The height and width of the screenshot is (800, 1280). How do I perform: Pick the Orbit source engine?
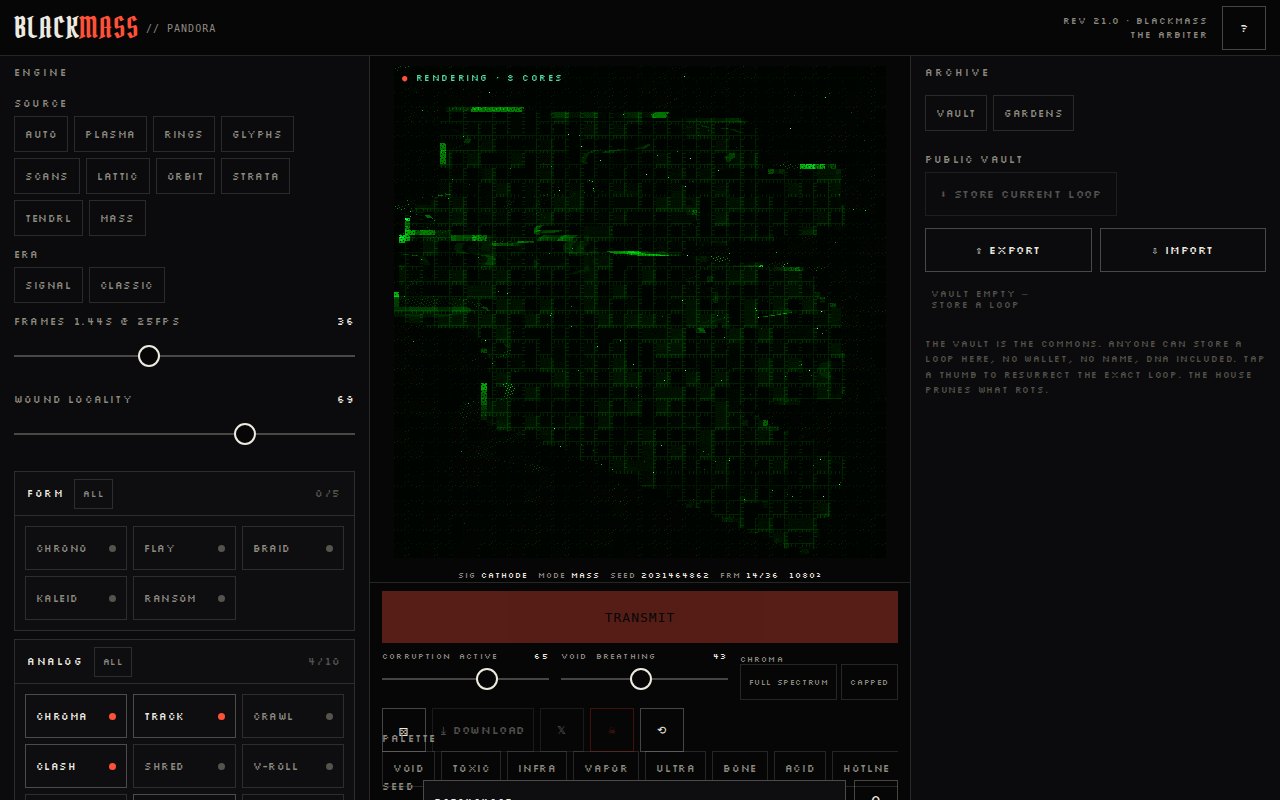pos(185,176)
